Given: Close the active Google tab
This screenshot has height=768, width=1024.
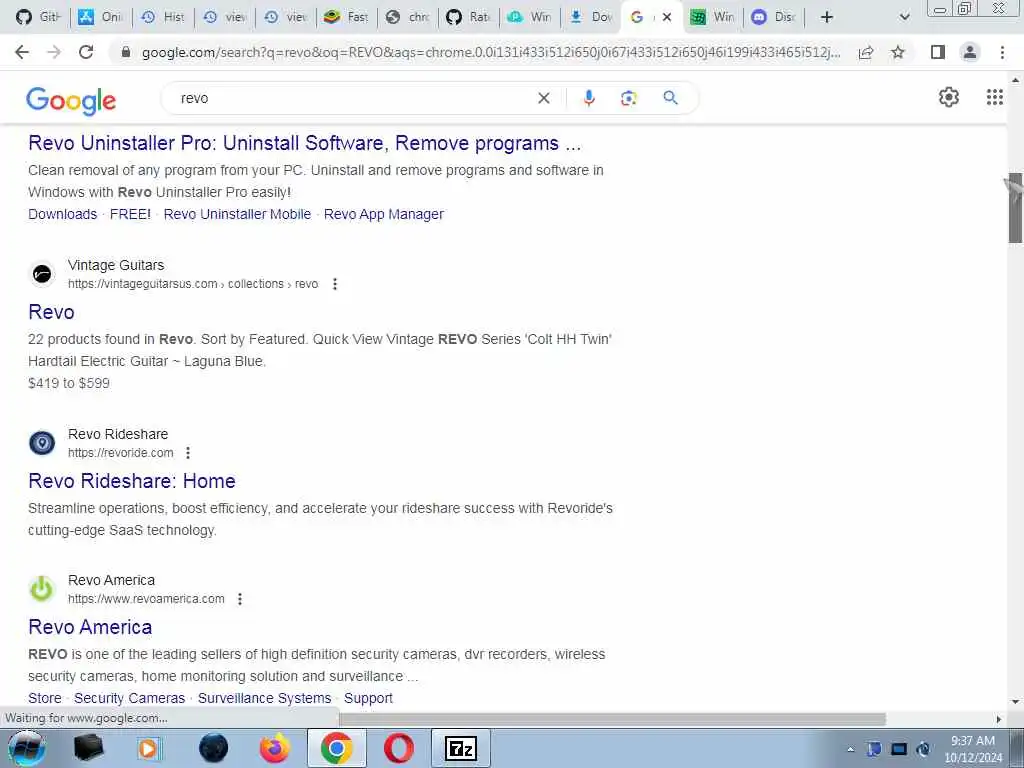Looking at the screenshot, I should point(667,17).
